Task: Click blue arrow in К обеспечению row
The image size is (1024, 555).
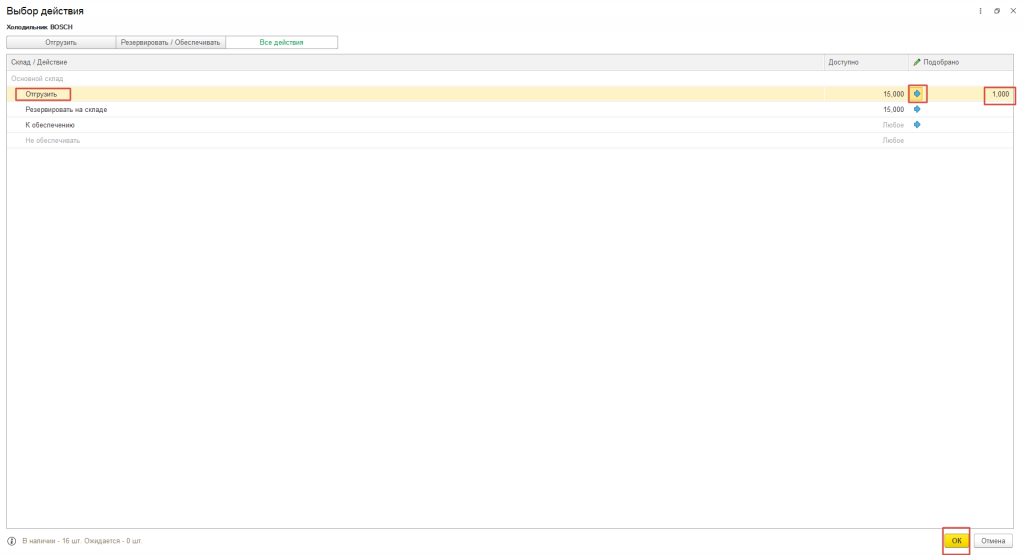Action: point(917,125)
